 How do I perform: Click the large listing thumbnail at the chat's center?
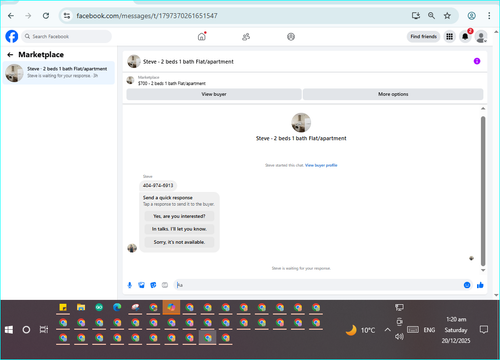(x=301, y=122)
